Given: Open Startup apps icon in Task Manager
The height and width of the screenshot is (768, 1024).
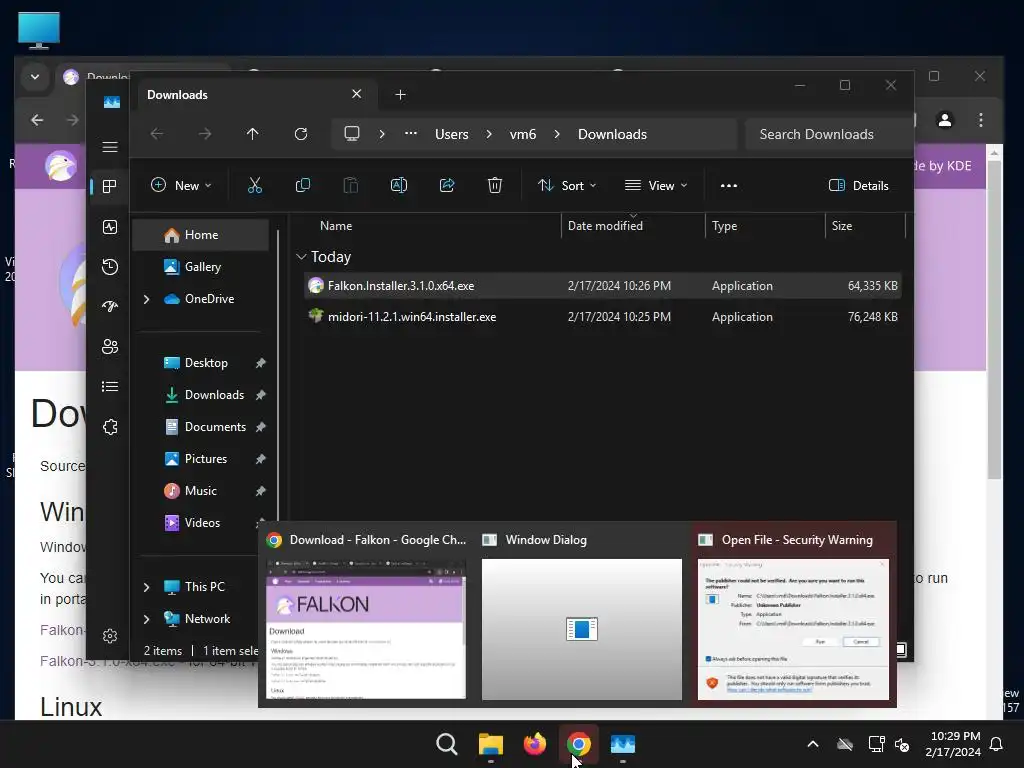Looking at the screenshot, I should tap(110, 306).
